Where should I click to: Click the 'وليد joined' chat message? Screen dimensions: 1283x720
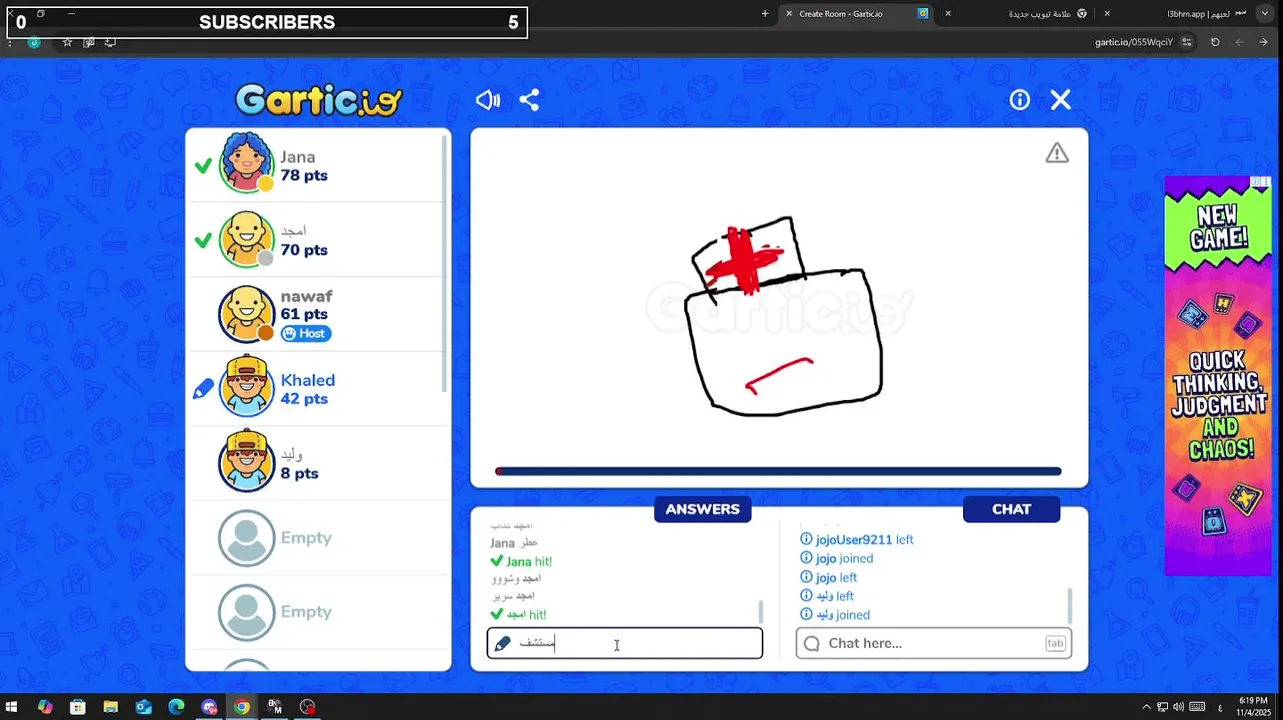[835, 615]
